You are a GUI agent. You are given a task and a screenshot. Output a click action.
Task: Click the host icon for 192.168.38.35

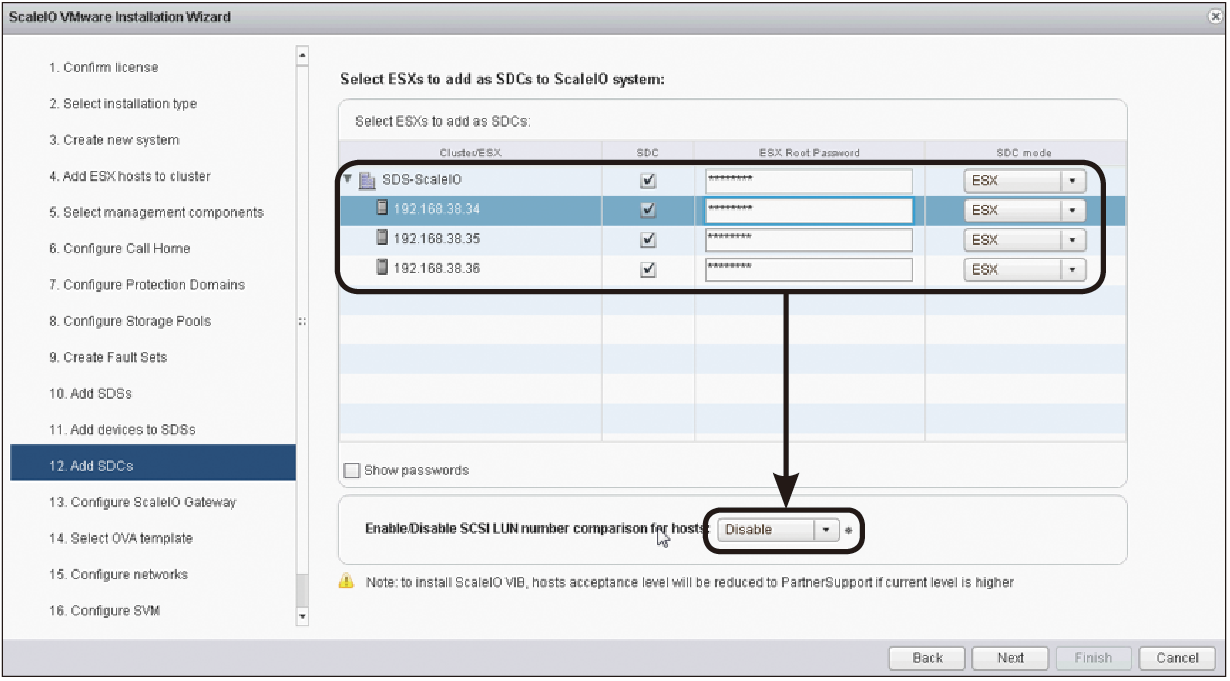[x=381, y=238]
